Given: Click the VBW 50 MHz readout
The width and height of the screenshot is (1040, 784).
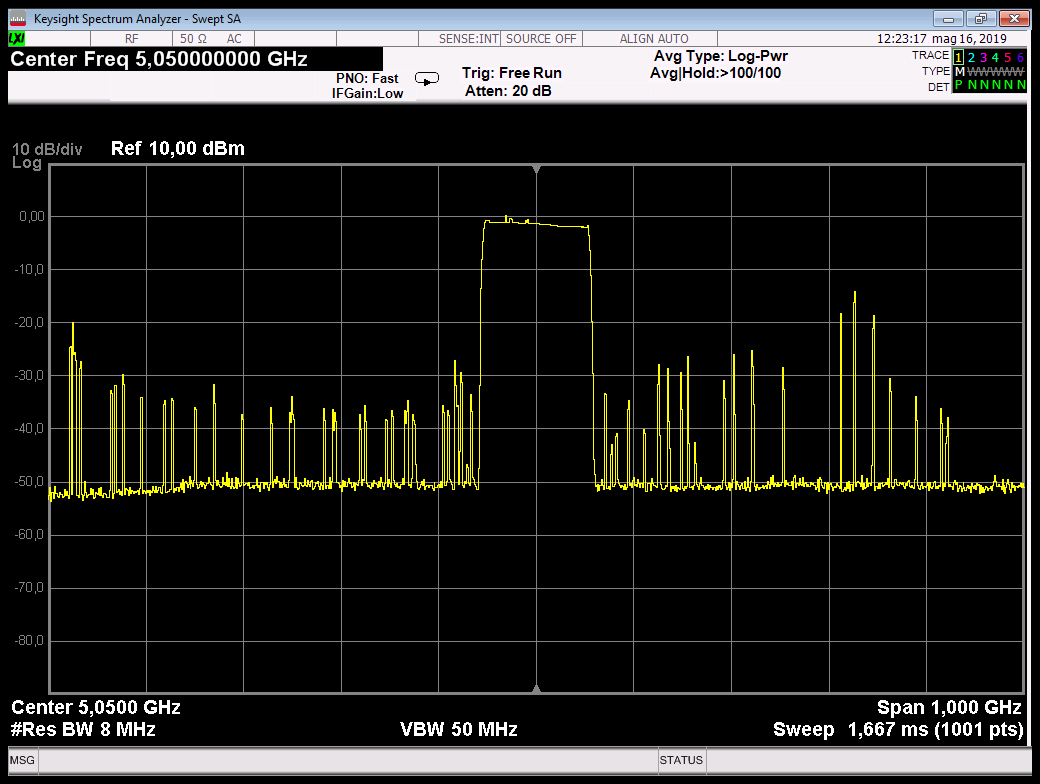Looking at the screenshot, I should [x=459, y=730].
